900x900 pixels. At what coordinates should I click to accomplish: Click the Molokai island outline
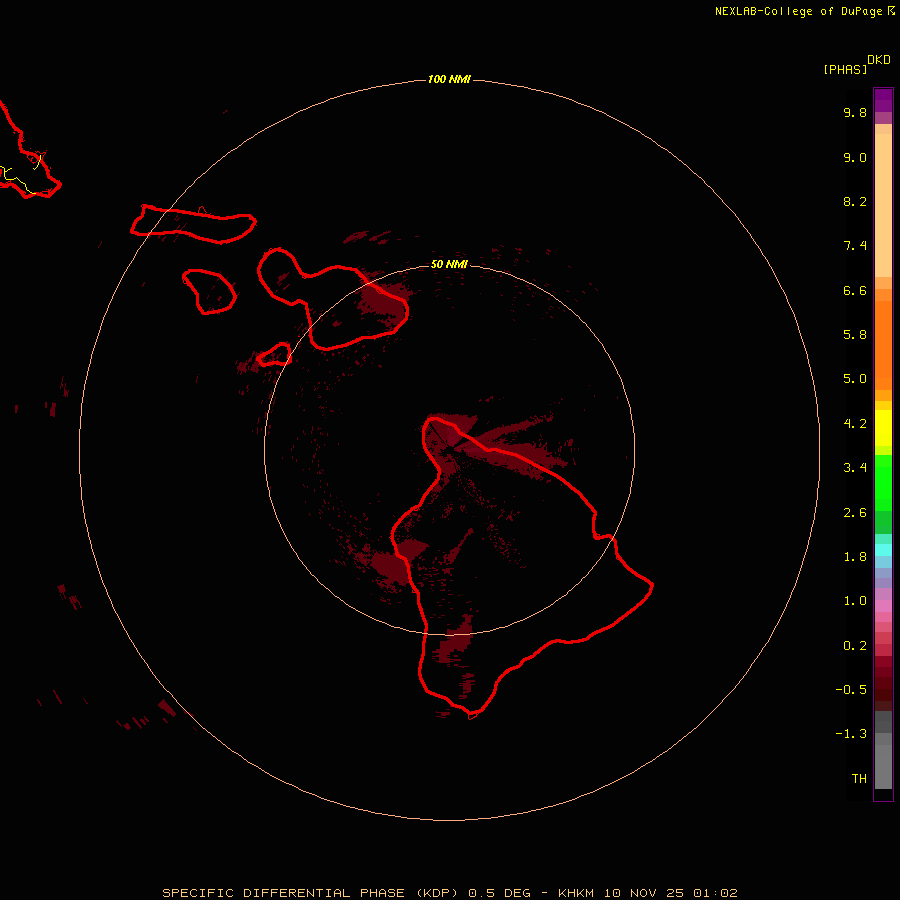193,224
